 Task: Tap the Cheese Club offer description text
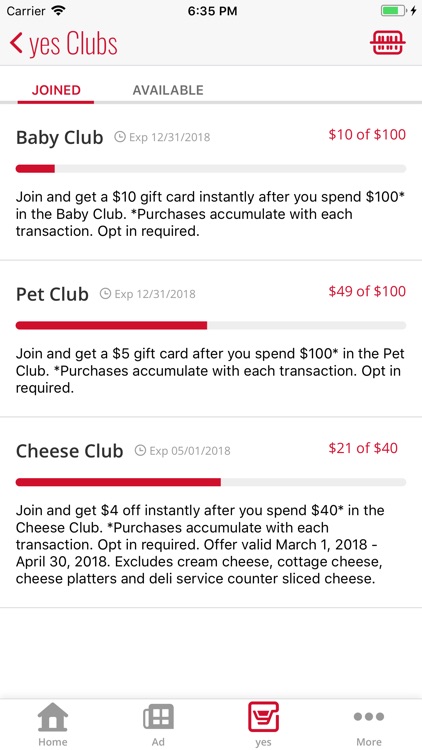click(200, 544)
